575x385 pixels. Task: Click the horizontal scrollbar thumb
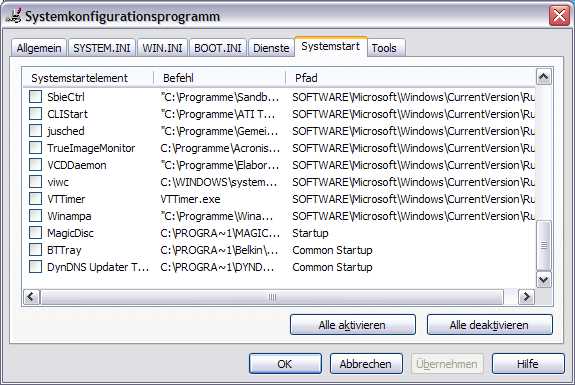click(272, 297)
